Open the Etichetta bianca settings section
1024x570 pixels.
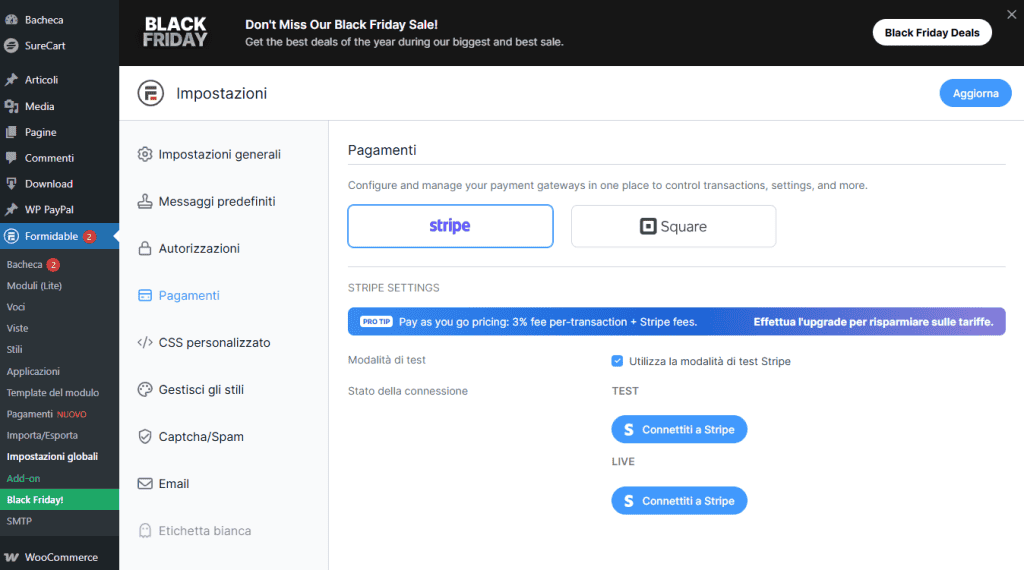[x=204, y=531]
